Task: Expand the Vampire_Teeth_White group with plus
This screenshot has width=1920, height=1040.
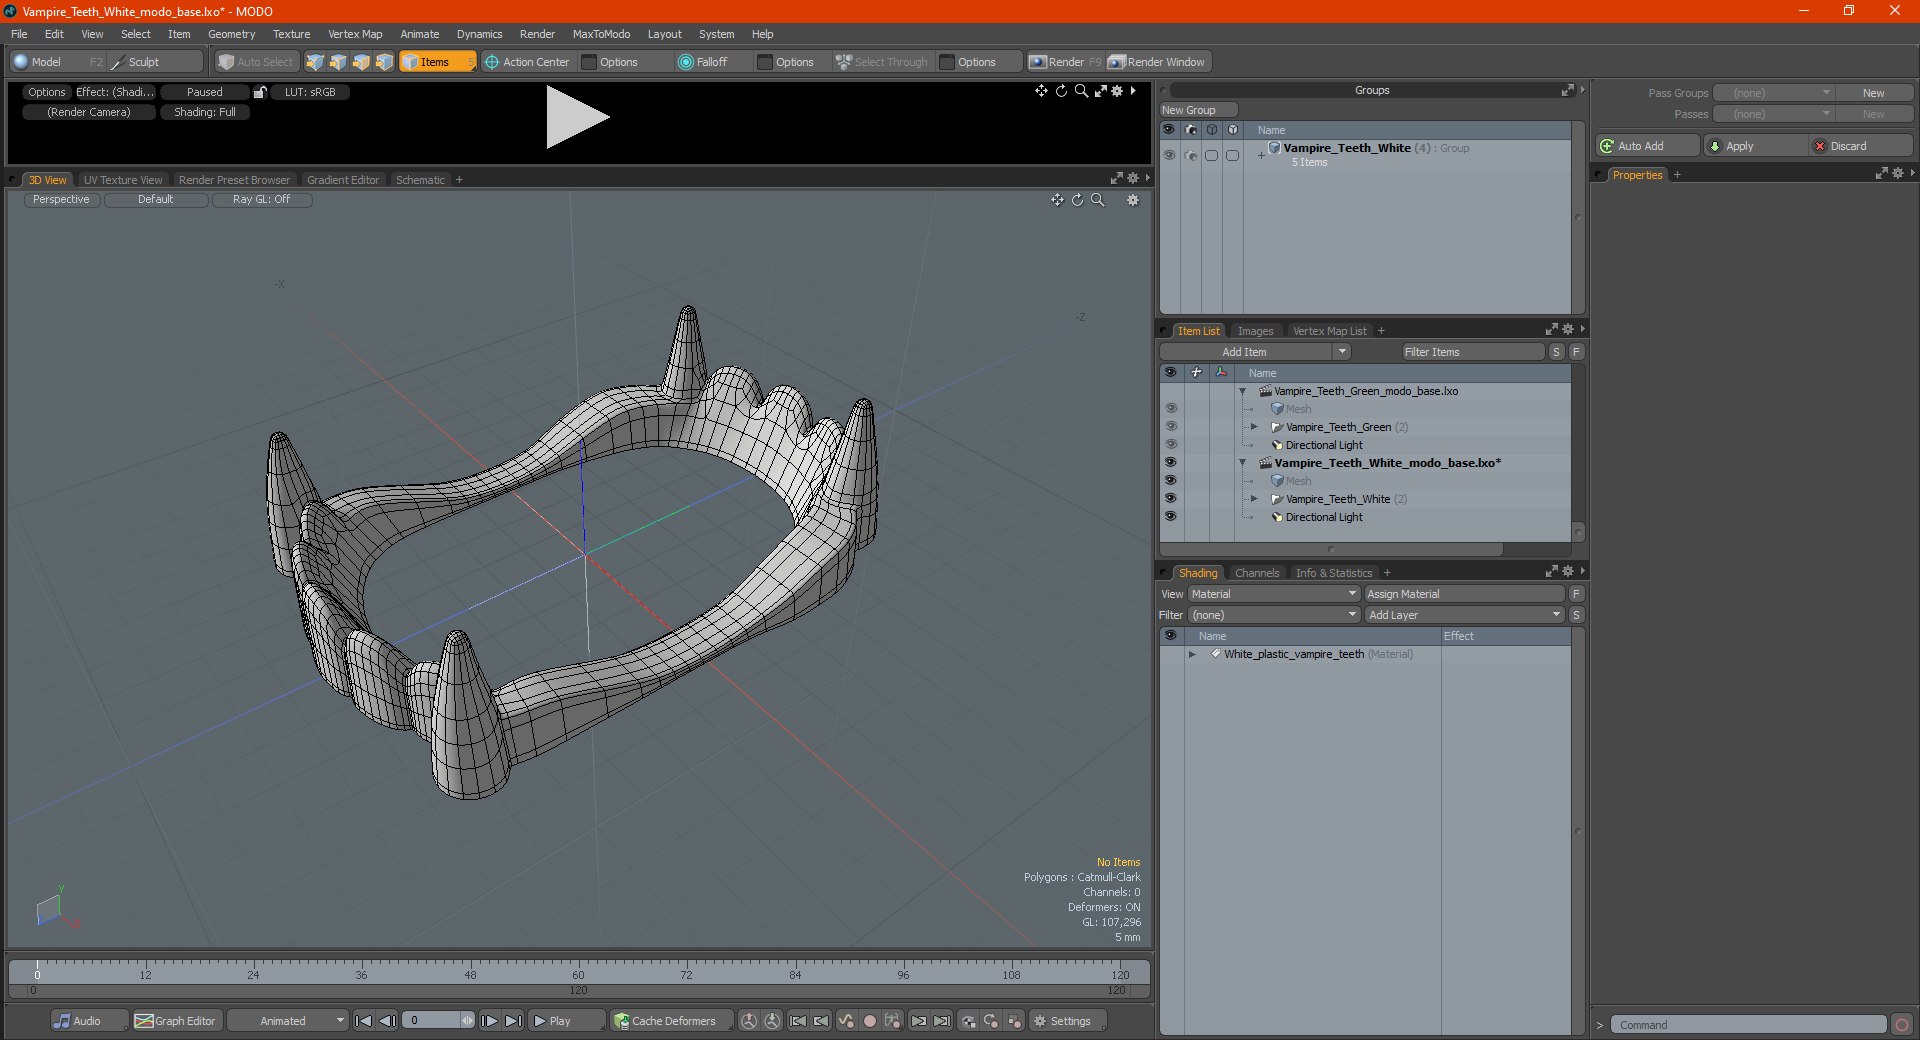Action: (x=1261, y=155)
